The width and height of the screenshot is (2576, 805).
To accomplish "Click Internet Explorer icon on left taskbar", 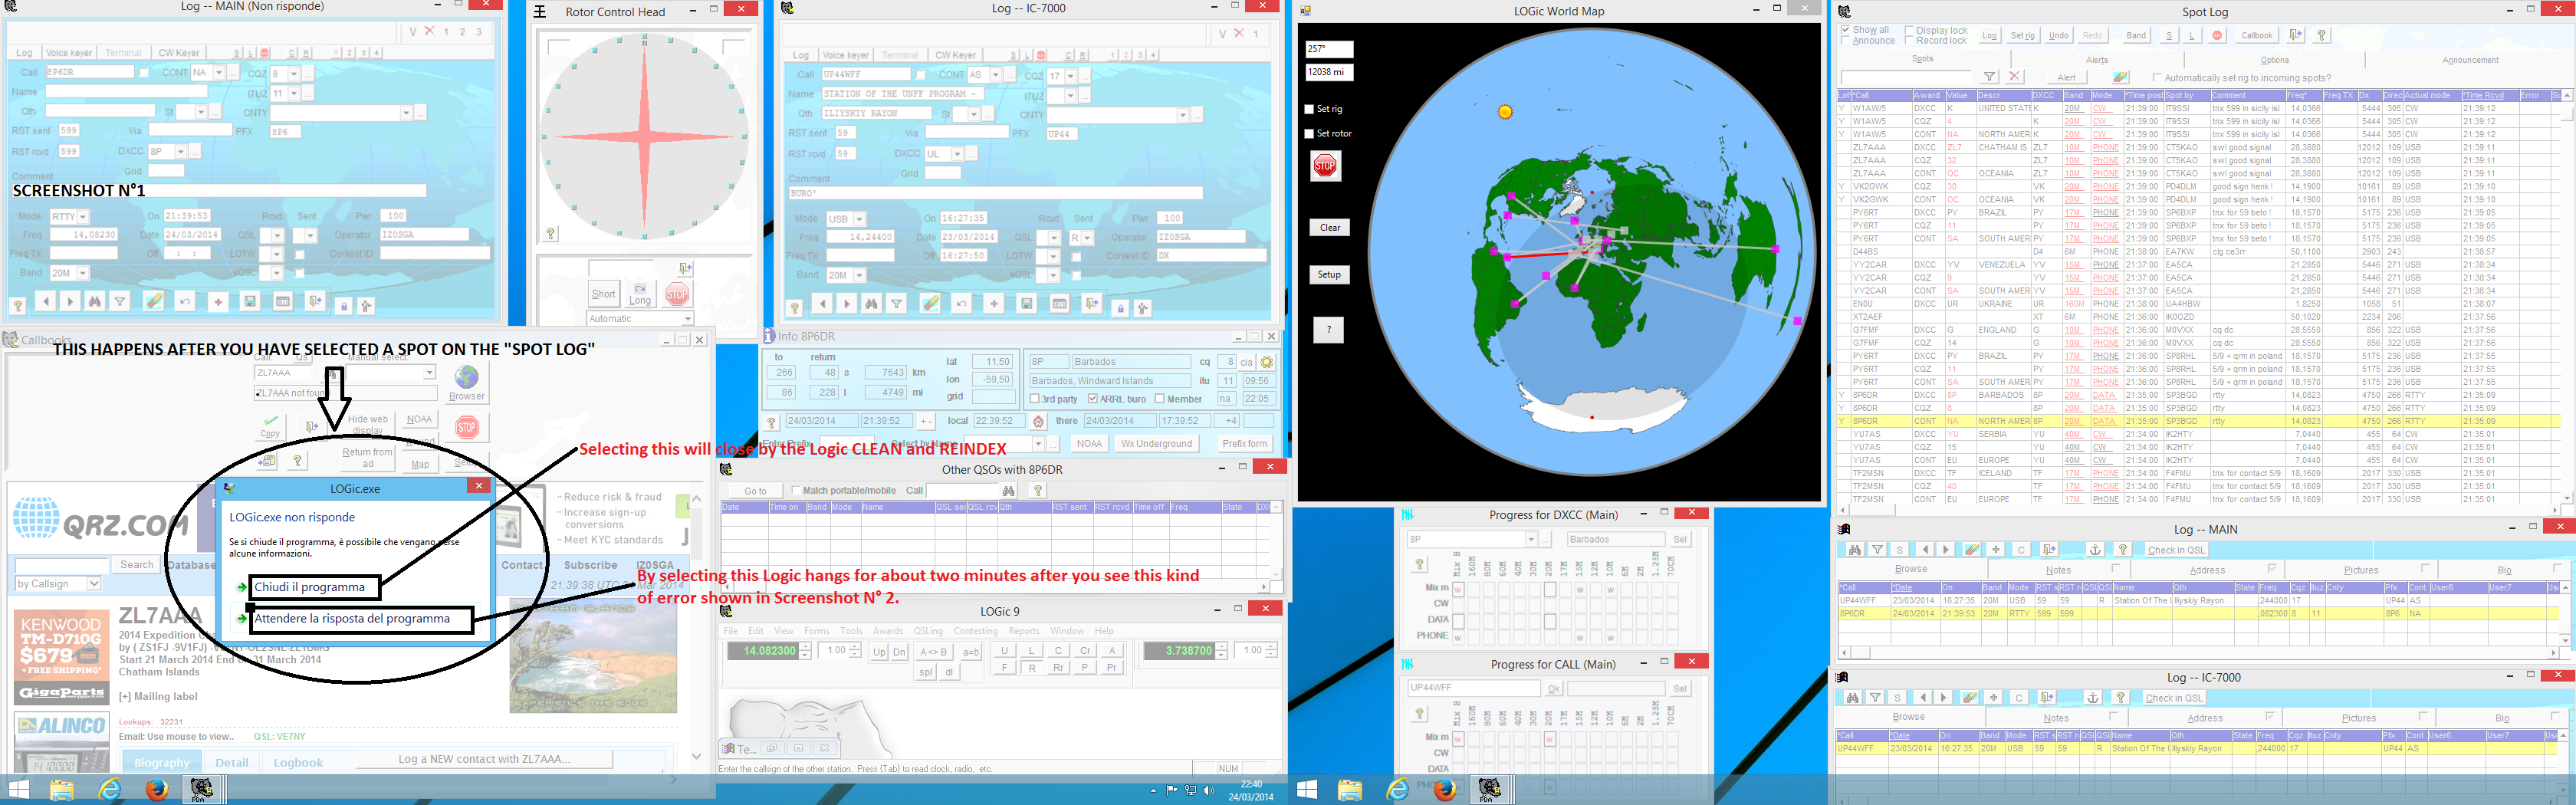I will (110, 789).
